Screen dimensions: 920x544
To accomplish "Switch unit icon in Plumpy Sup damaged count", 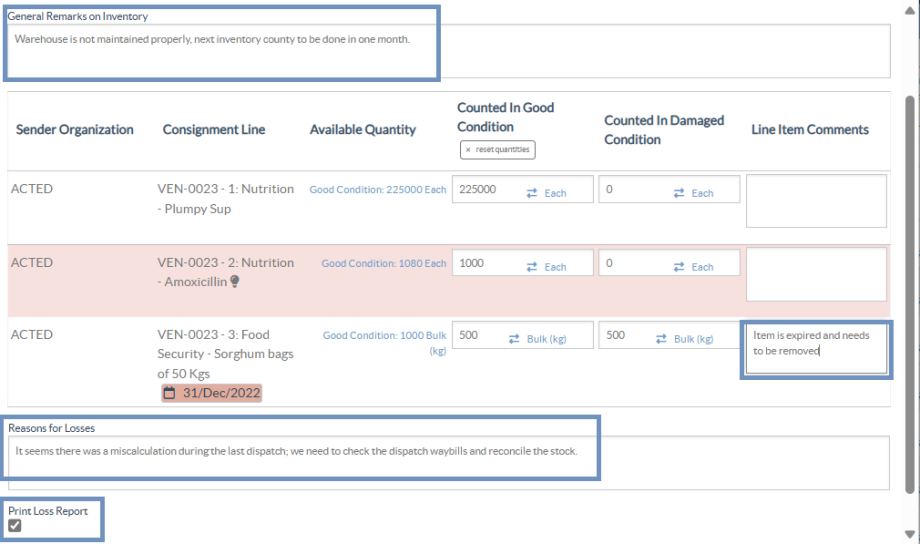I will click(x=679, y=193).
